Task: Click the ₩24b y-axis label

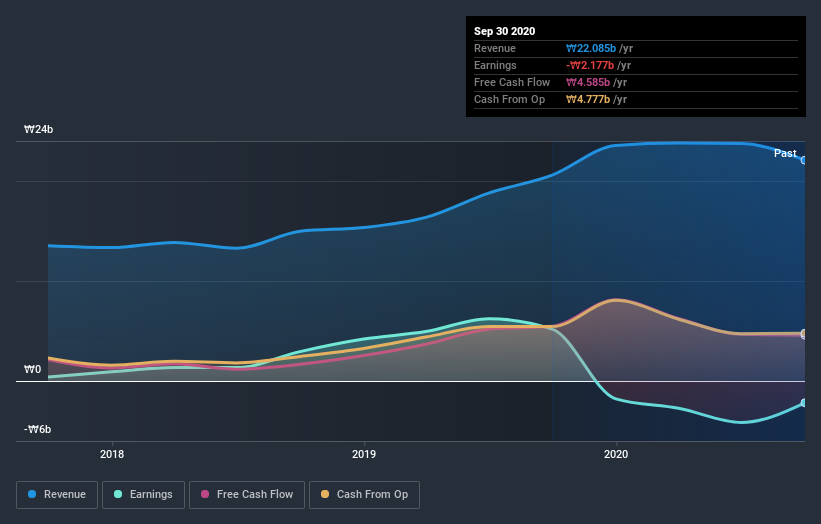Action: 38,129
